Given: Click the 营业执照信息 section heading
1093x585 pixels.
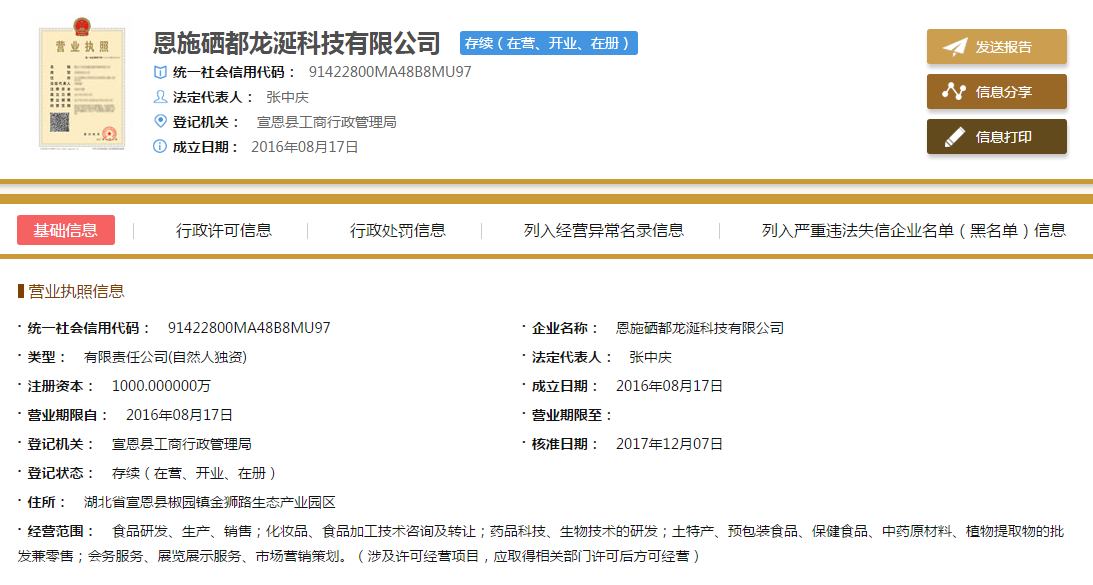Looking at the screenshot, I should (x=76, y=291).
